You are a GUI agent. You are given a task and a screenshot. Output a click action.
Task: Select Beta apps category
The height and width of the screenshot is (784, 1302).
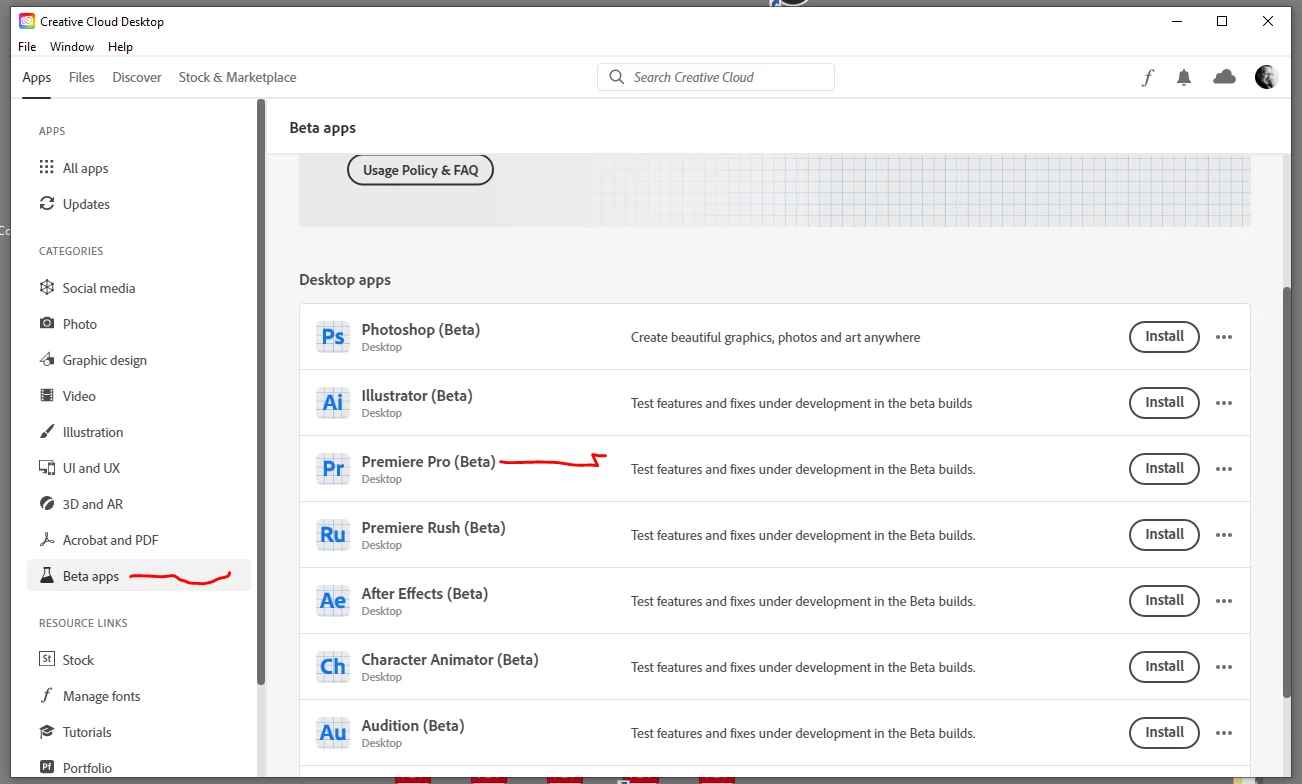(138, 576)
